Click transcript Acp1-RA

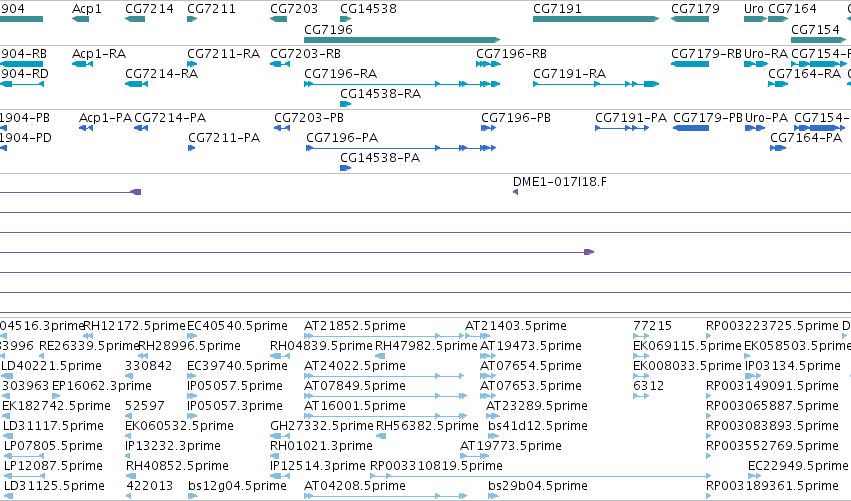pos(99,54)
